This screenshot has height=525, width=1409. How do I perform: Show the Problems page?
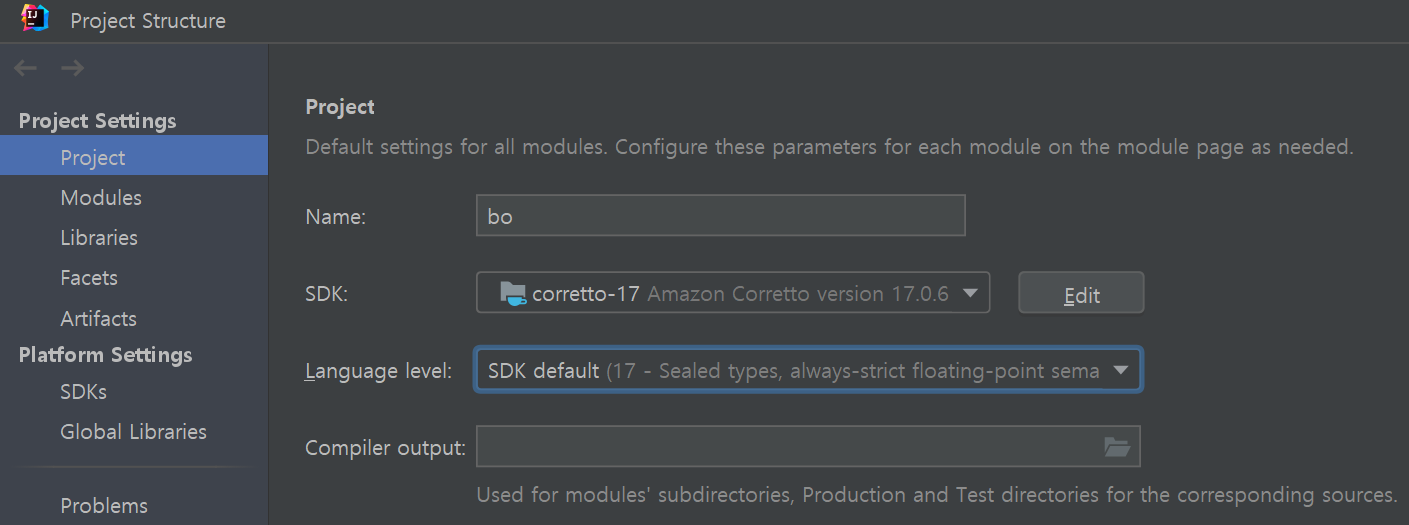tap(104, 505)
